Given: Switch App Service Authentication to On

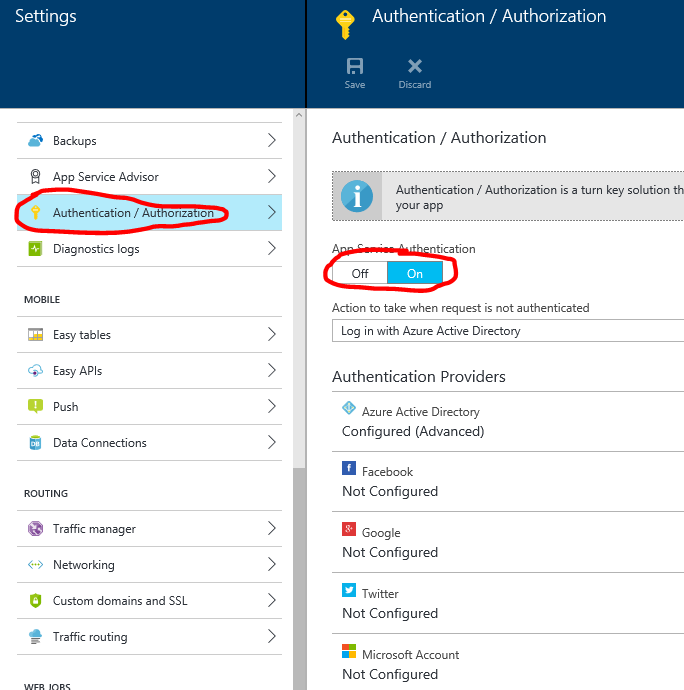Looking at the screenshot, I should coord(414,273).
